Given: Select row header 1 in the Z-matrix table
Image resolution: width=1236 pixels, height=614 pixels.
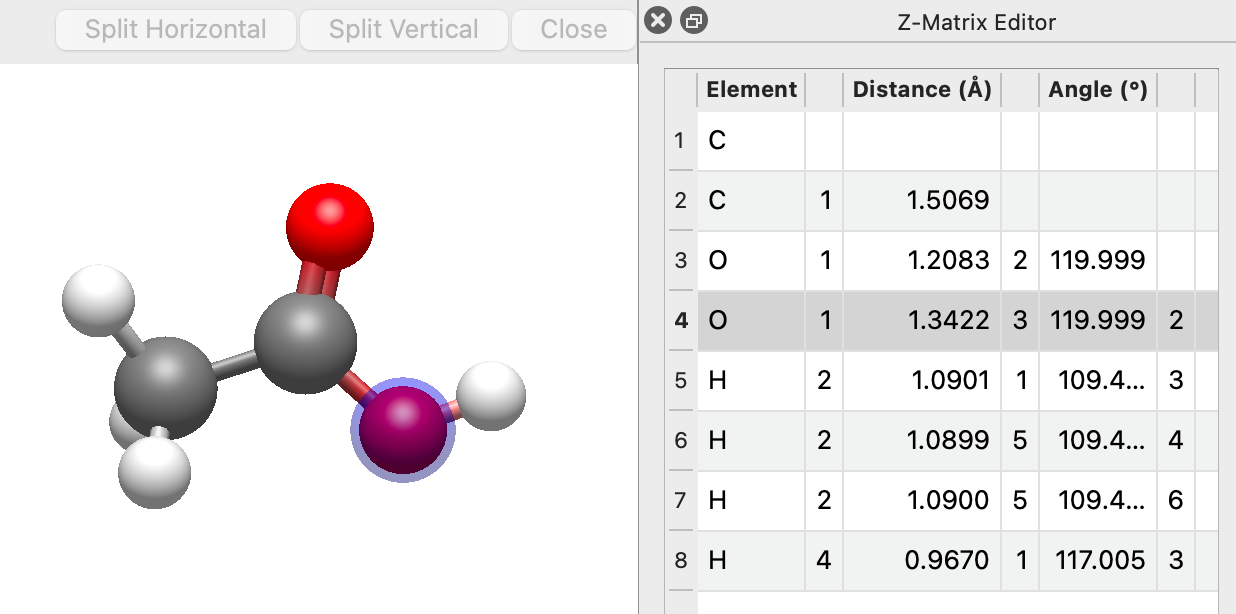Looking at the screenshot, I should point(681,140).
